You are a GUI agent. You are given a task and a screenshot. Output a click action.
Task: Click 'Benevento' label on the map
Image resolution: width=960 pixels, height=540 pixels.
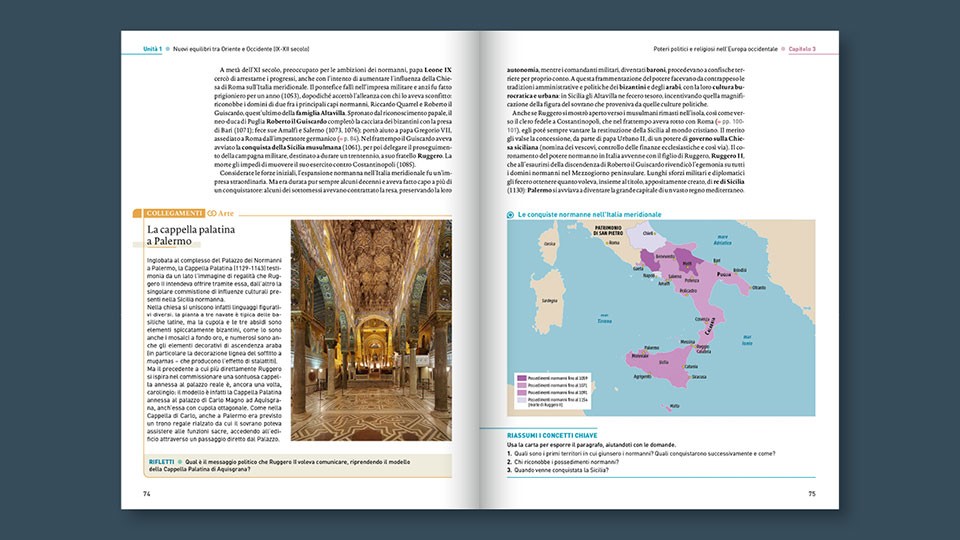point(665,256)
